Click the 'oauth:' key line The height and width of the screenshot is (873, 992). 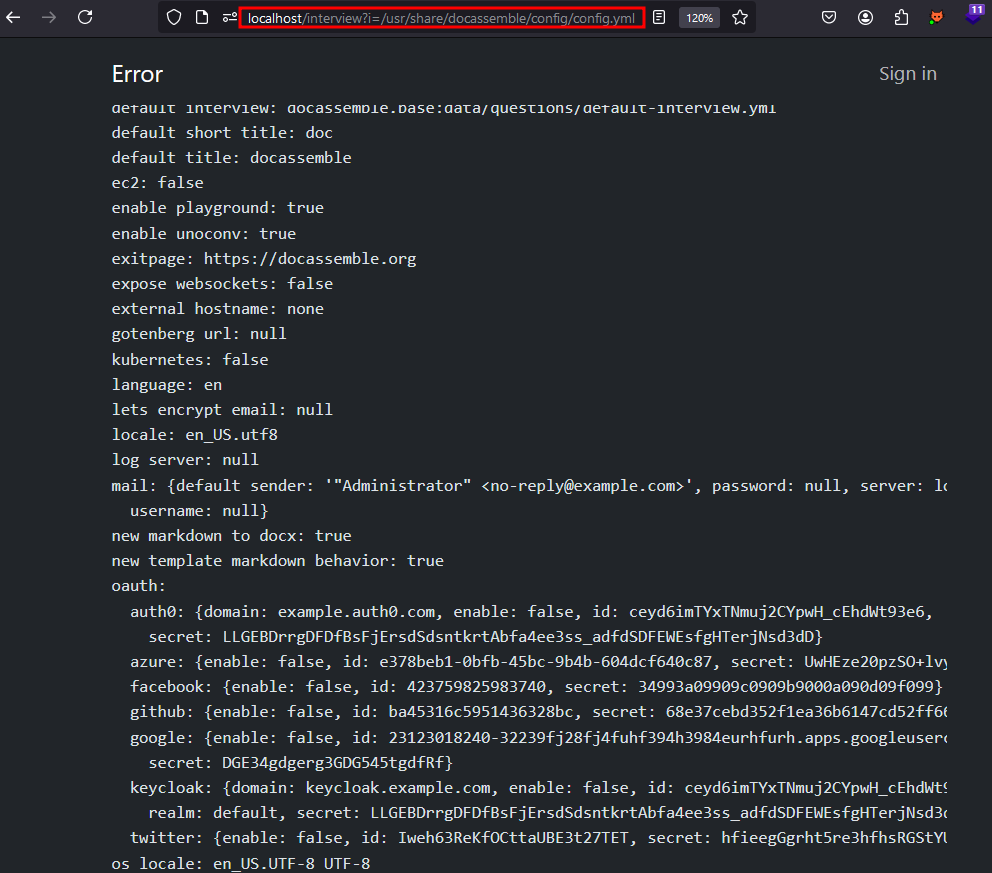pos(139,586)
